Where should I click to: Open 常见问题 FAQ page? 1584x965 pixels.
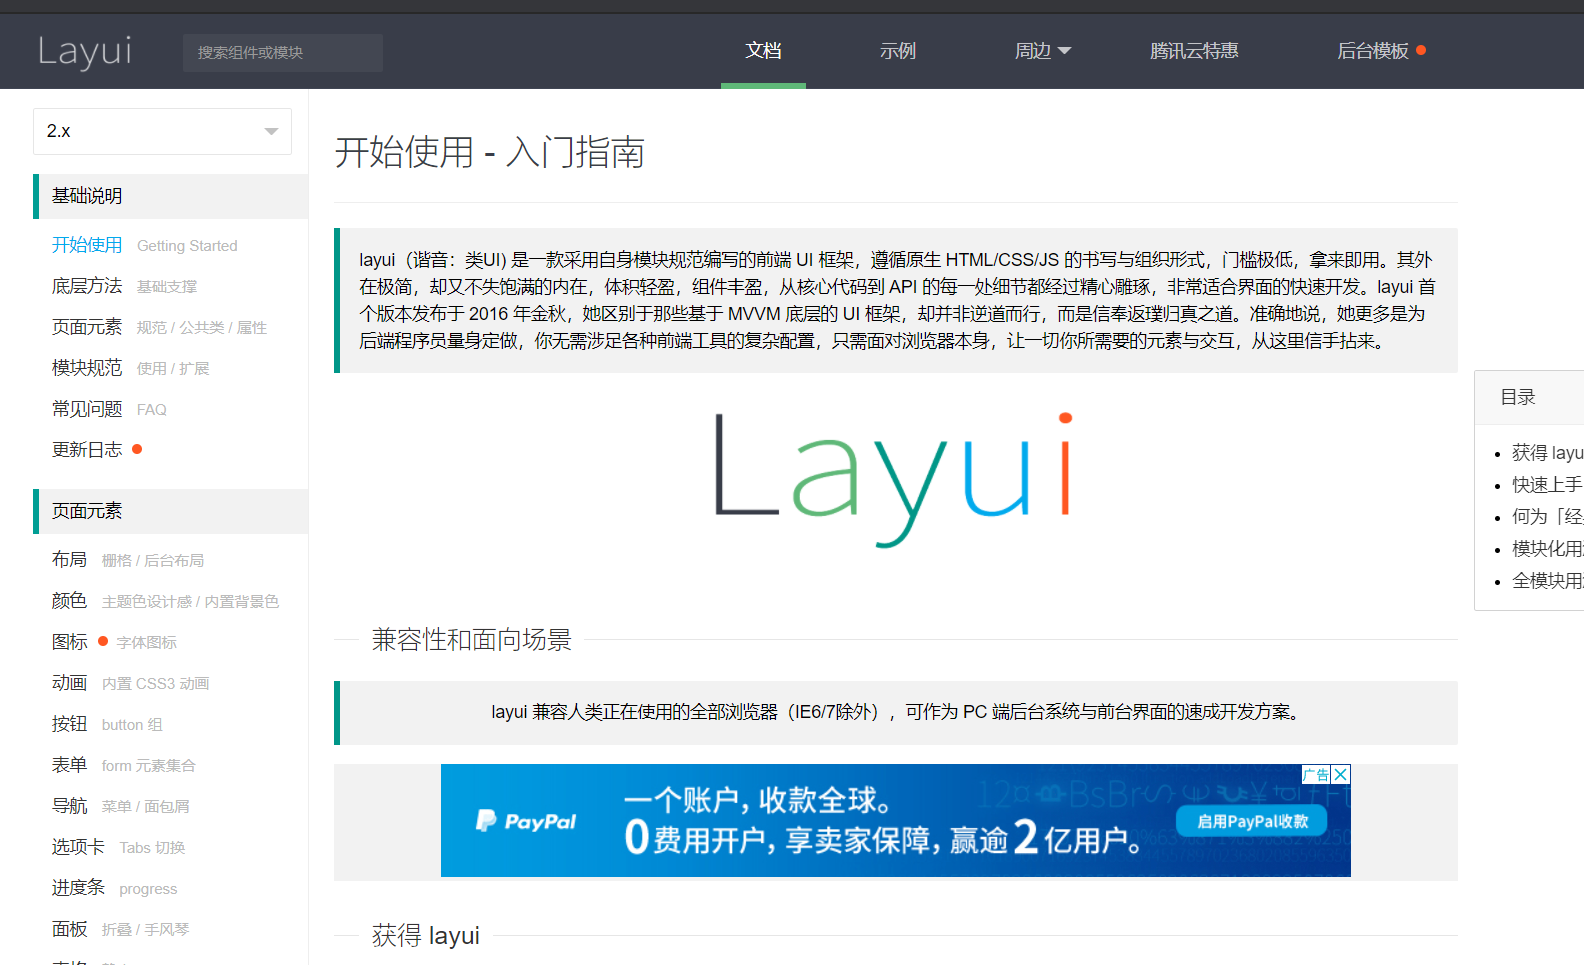tap(110, 409)
